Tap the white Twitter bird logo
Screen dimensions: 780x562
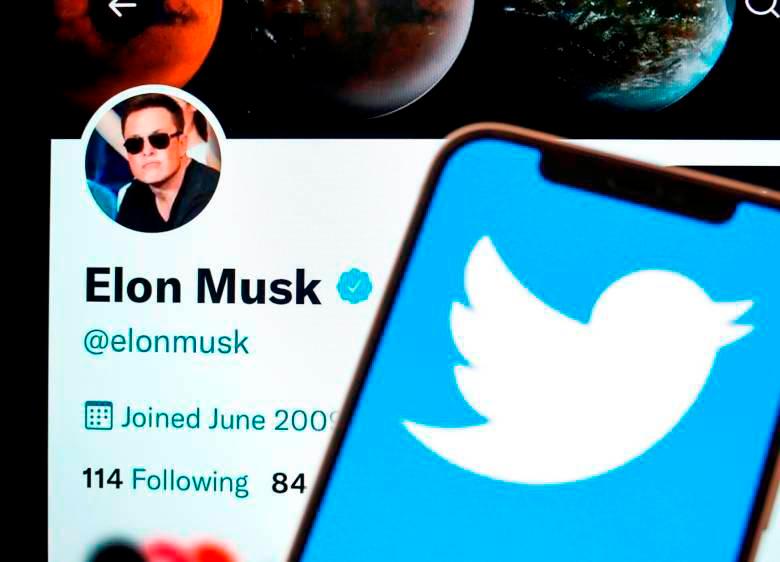point(578,360)
